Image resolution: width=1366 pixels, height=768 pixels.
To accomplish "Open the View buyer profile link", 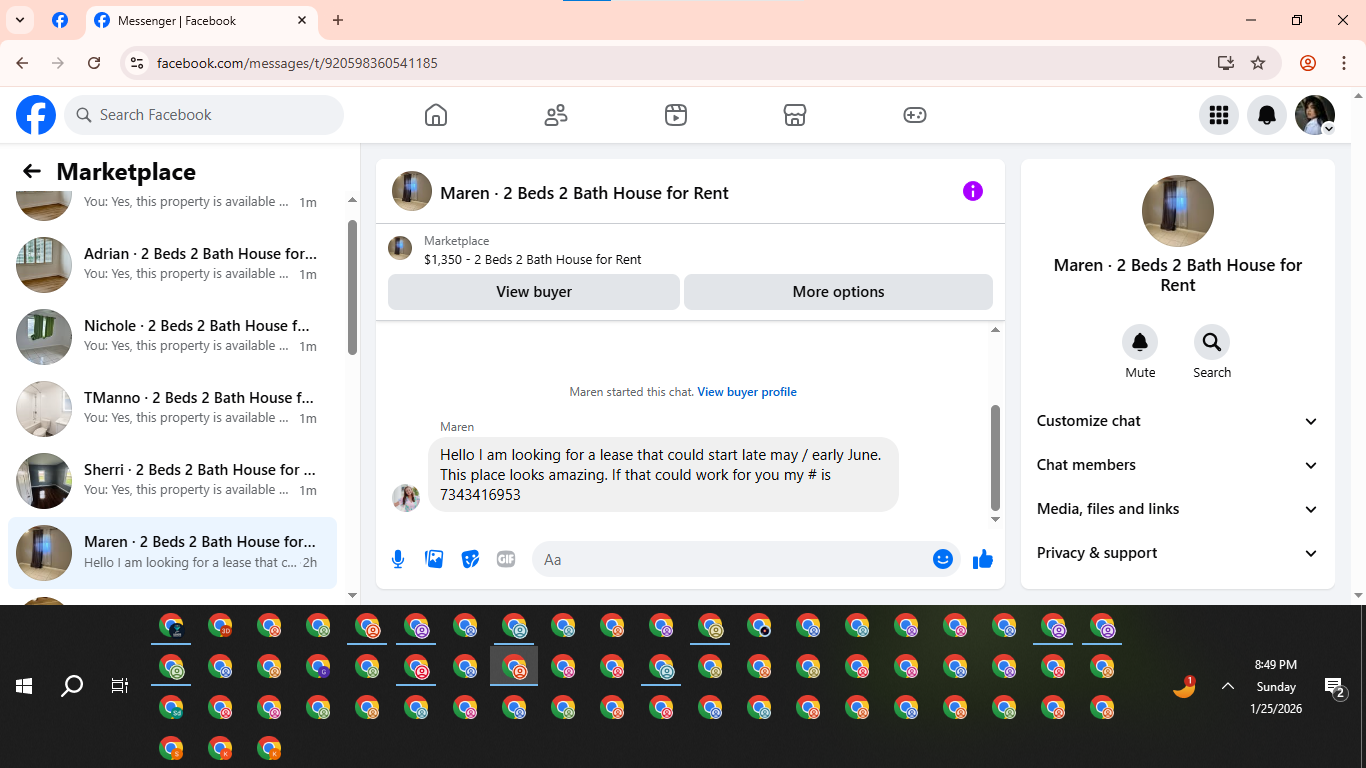I will [747, 392].
